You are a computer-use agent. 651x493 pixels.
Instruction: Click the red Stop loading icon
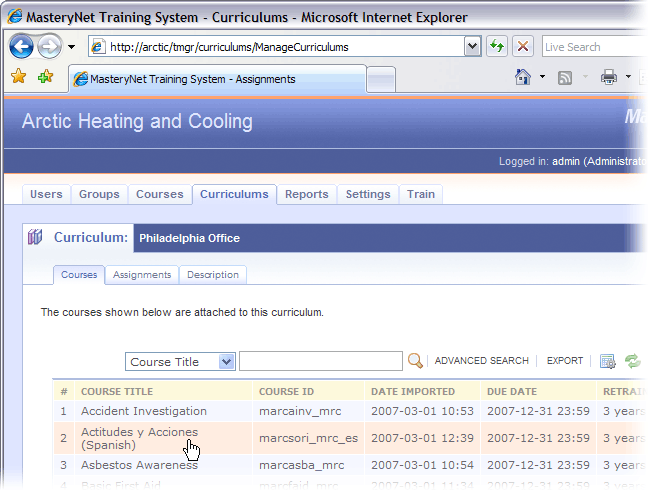click(x=523, y=46)
